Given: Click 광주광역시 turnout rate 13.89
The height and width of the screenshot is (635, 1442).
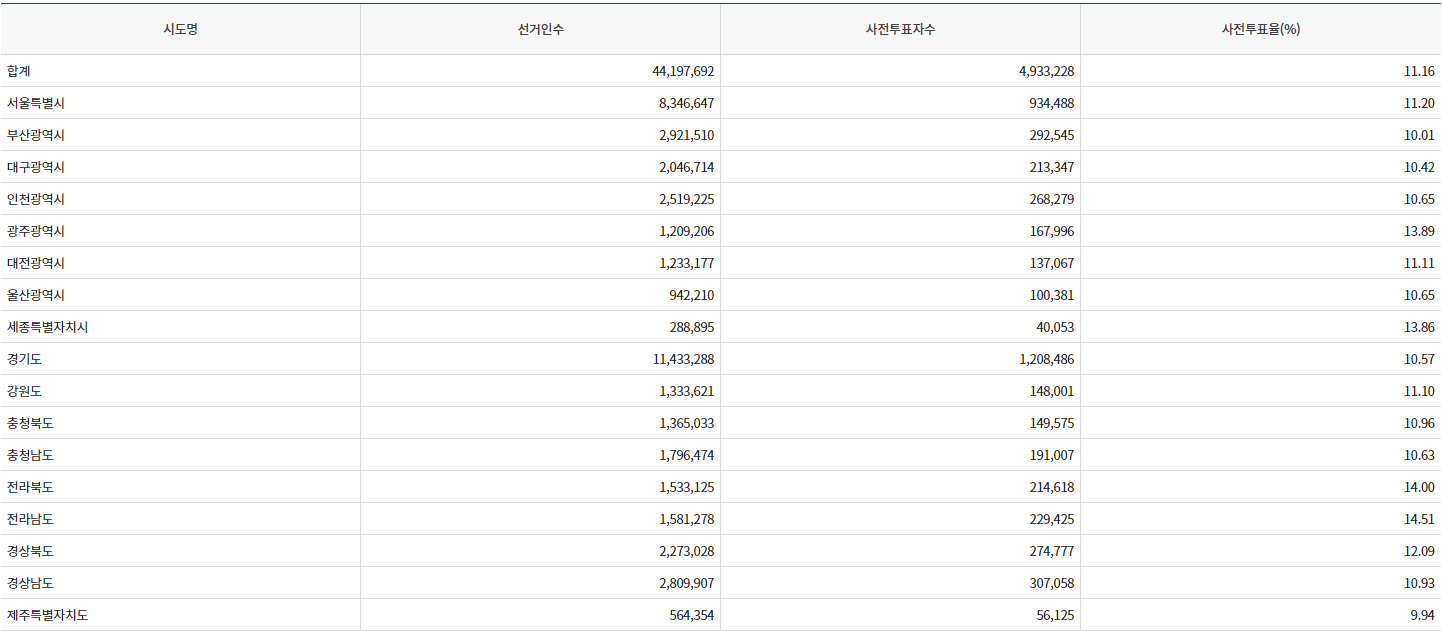Looking at the screenshot, I should pos(1419,231).
